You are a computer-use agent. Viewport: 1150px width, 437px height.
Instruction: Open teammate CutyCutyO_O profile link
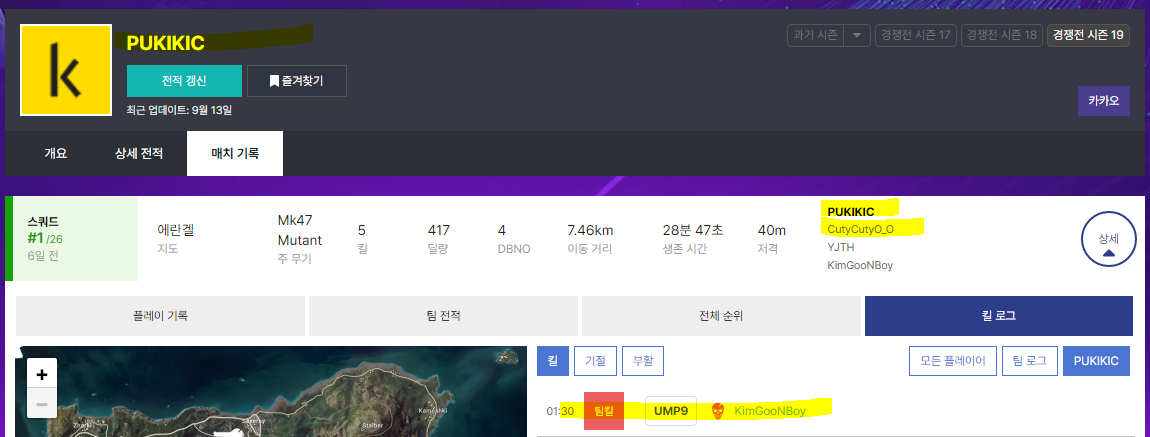(x=860, y=229)
